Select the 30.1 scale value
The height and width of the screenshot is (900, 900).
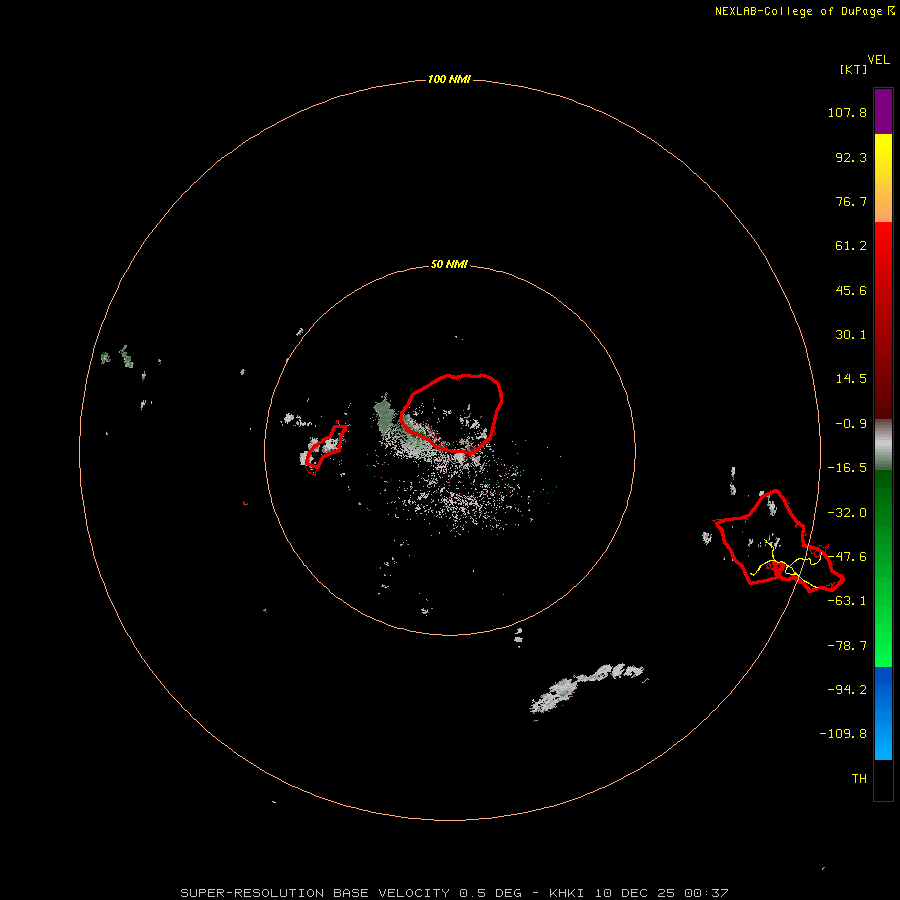coord(851,335)
